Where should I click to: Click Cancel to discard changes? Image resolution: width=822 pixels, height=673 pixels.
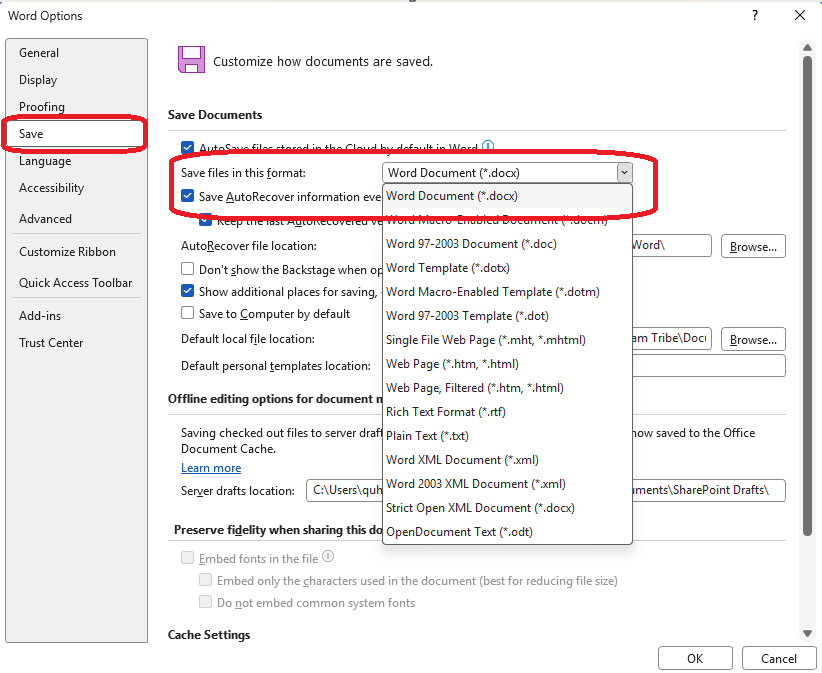coord(778,658)
